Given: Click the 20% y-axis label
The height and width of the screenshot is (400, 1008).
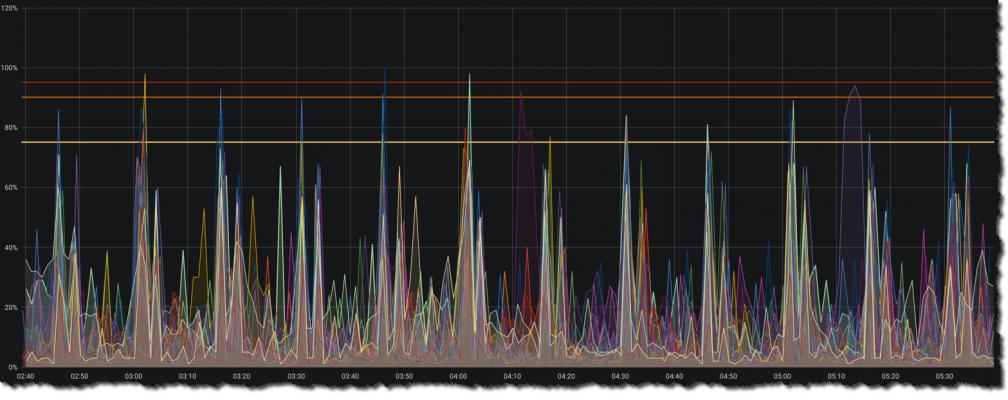Looking at the screenshot, I should pyautogui.click(x=11, y=307).
